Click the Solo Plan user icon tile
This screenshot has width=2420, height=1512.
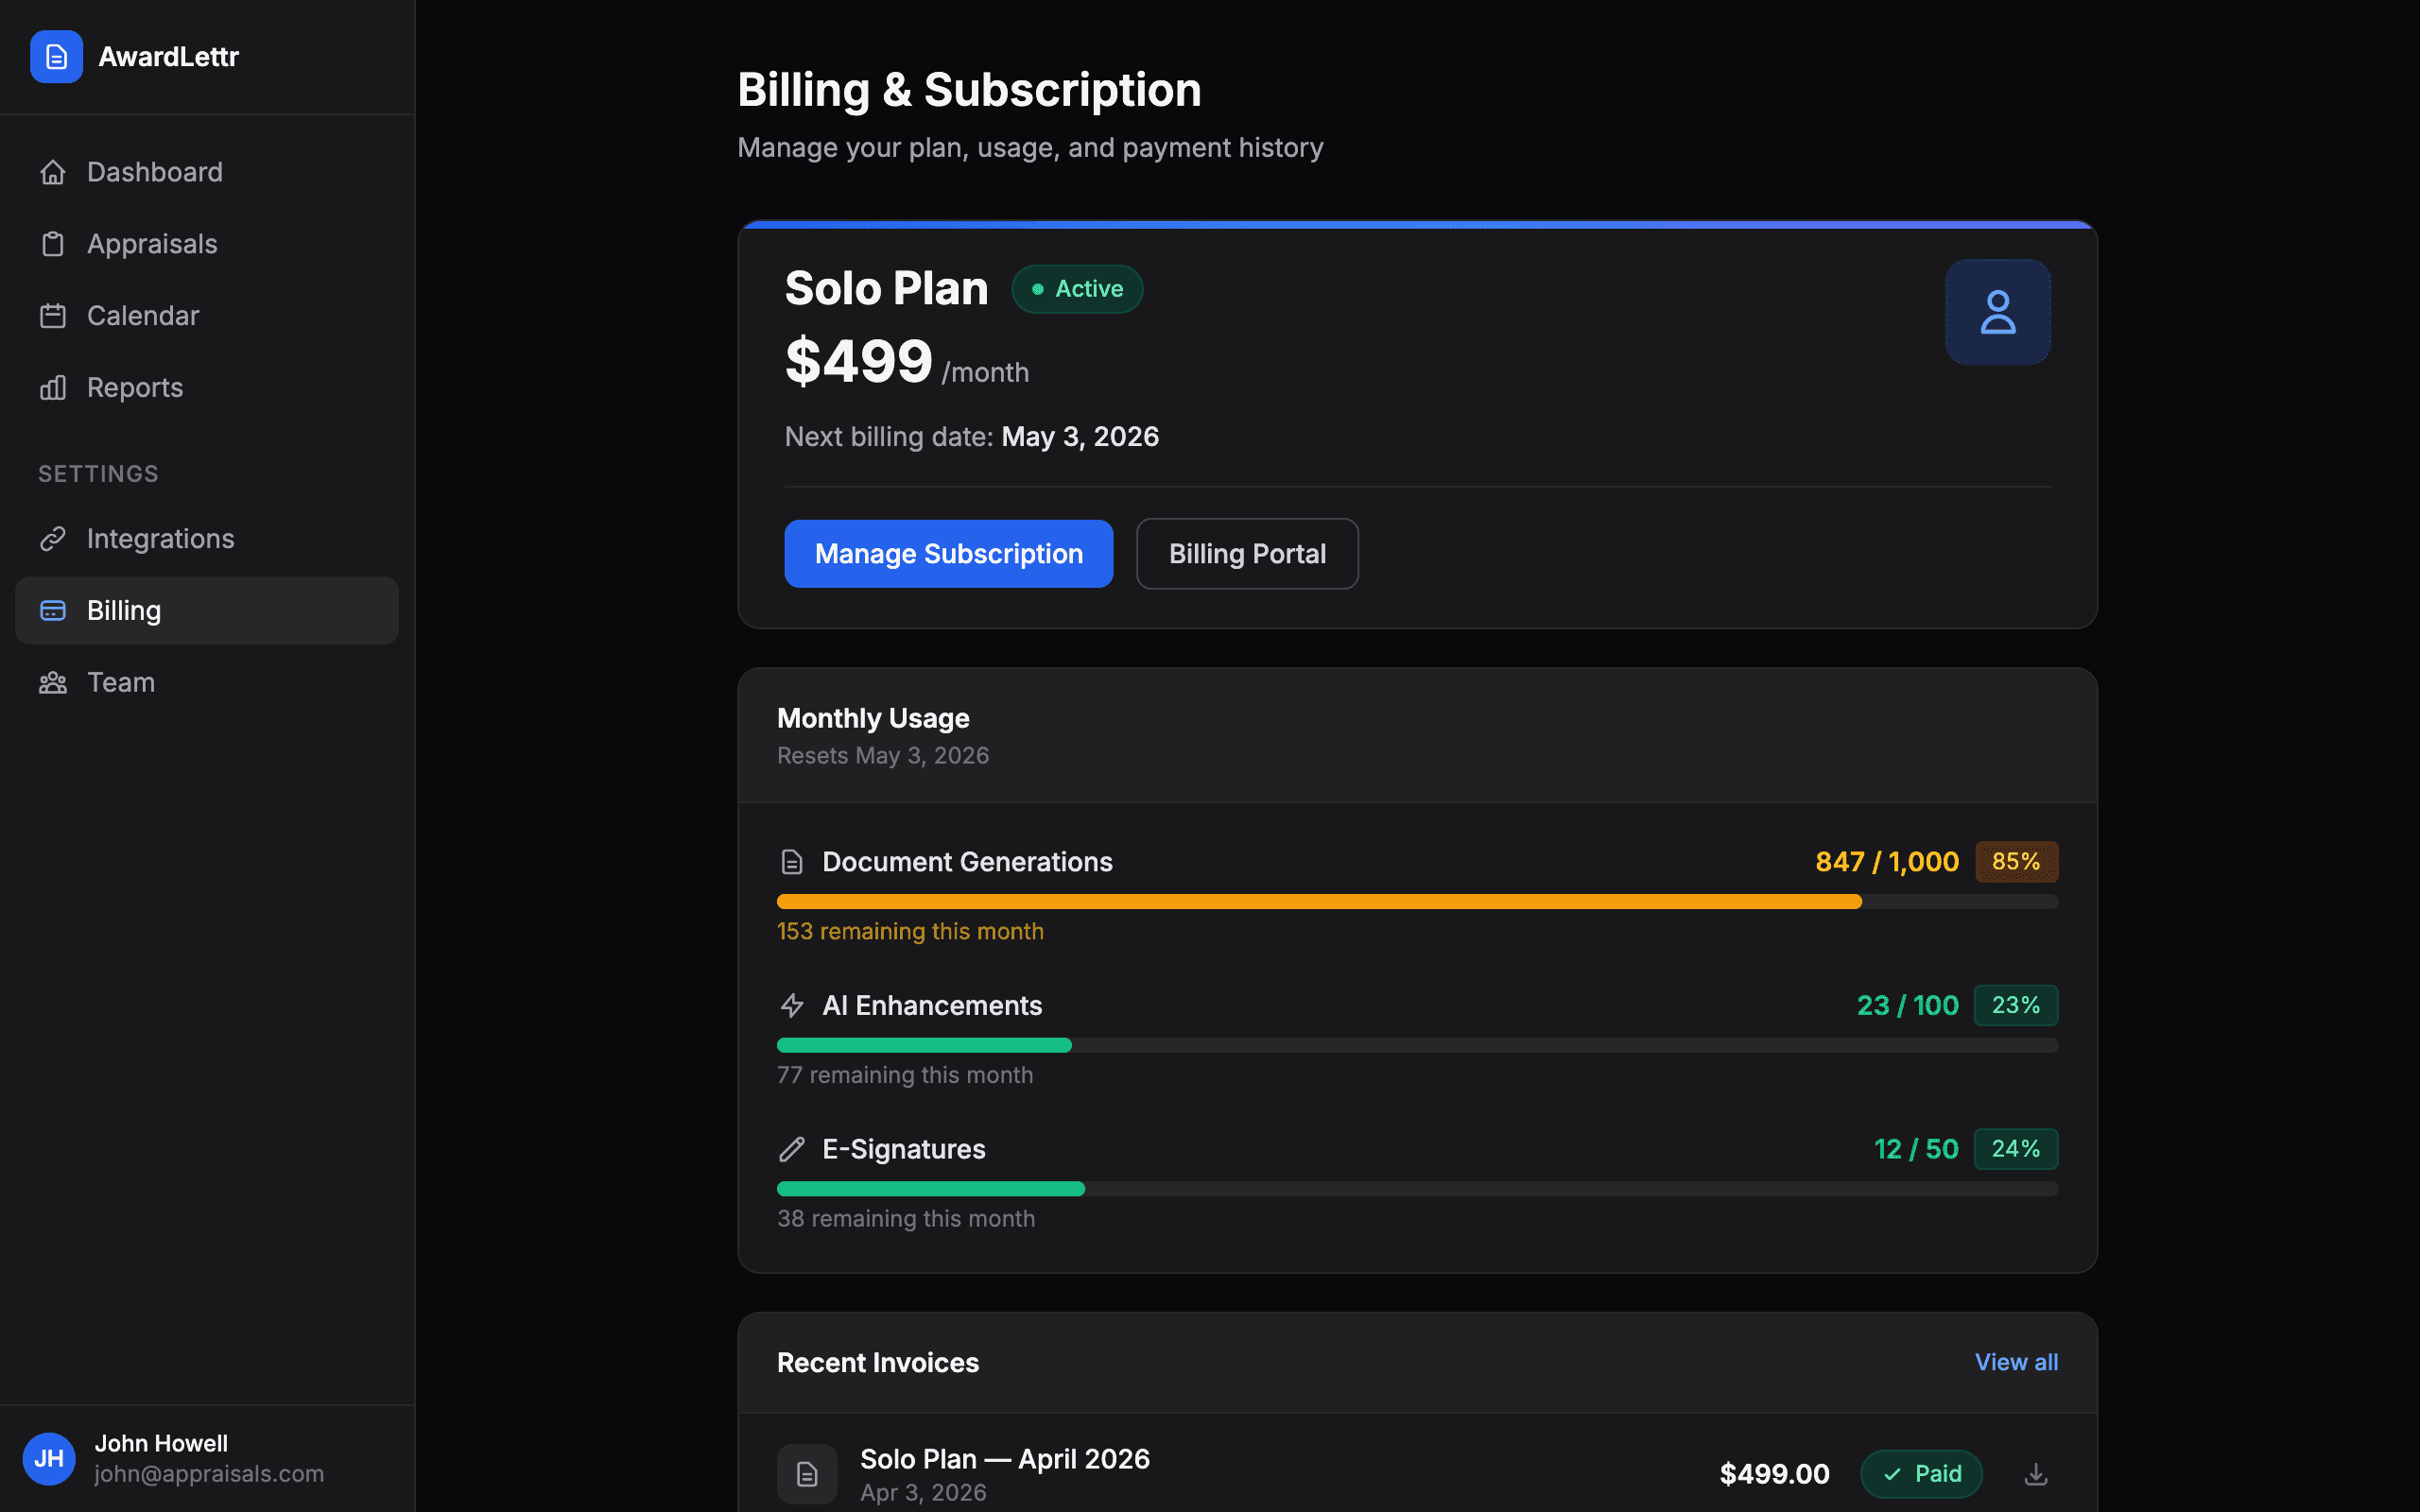[1997, 312]
